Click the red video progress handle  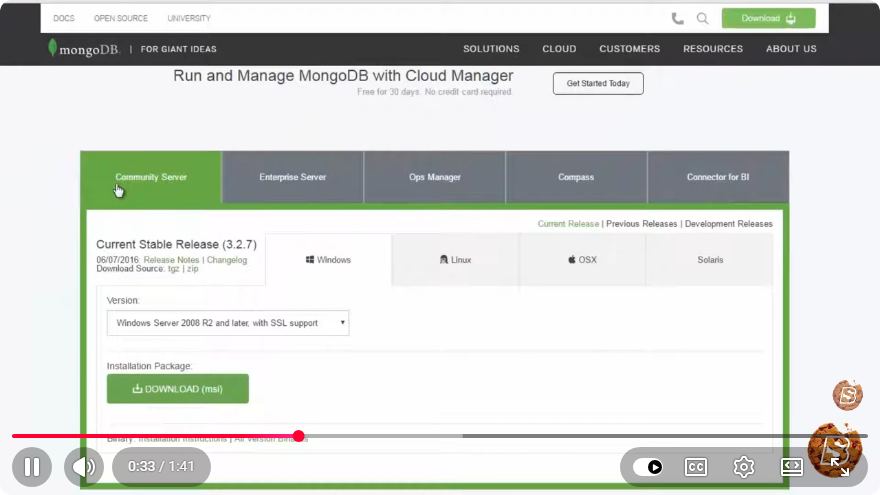[299, 436]
